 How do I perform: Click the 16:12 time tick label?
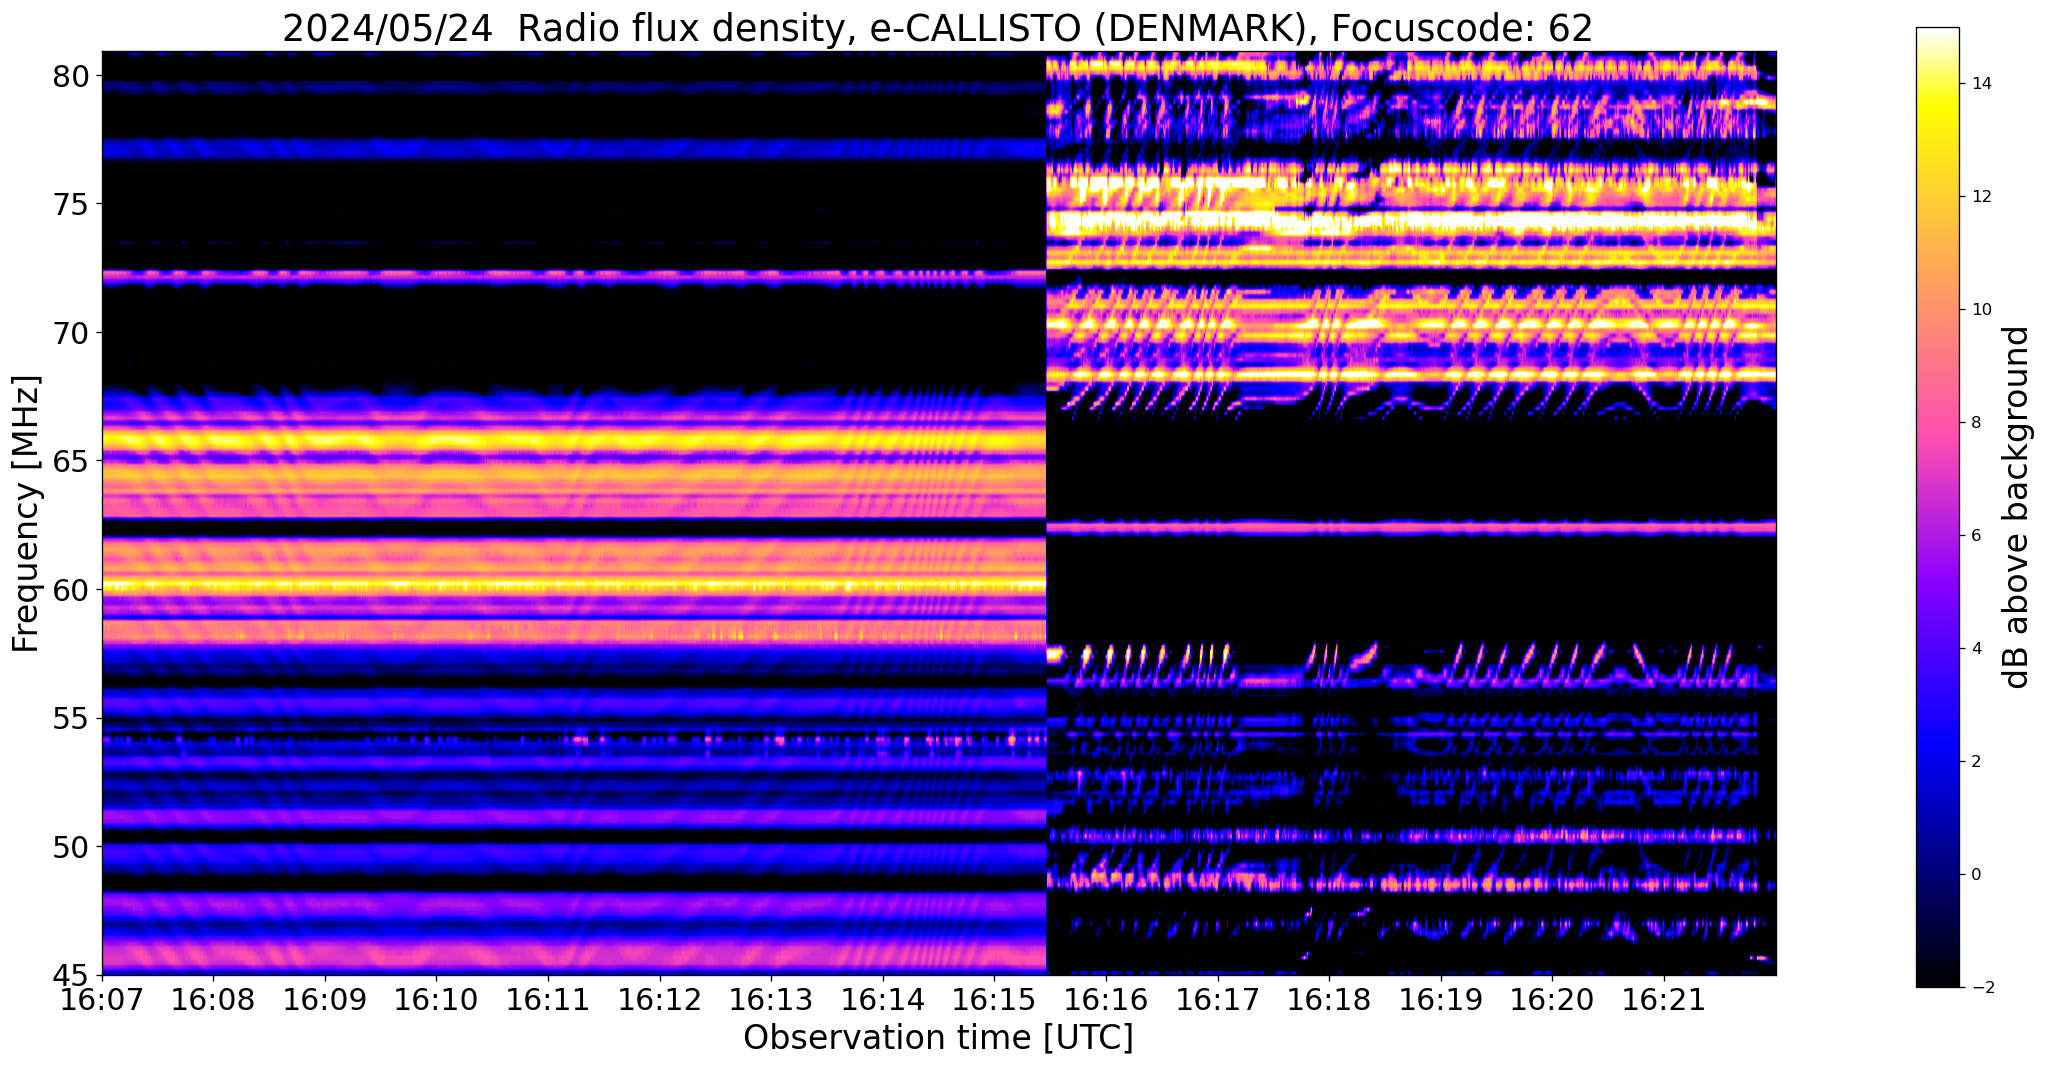click(659, 999)
